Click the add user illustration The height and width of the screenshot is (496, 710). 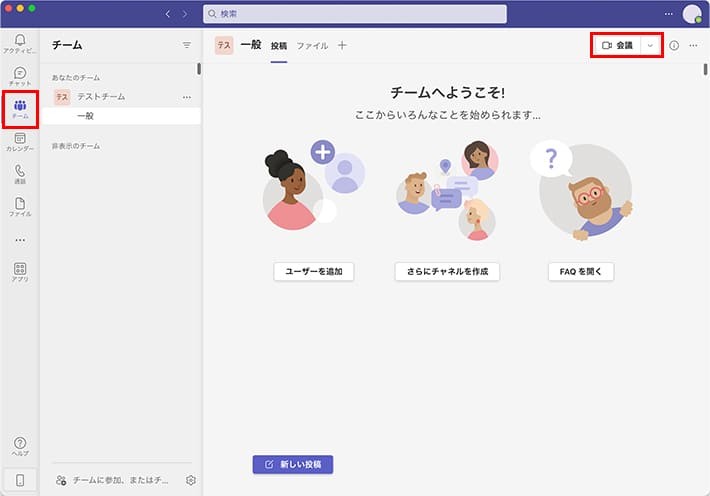[314, 186]
